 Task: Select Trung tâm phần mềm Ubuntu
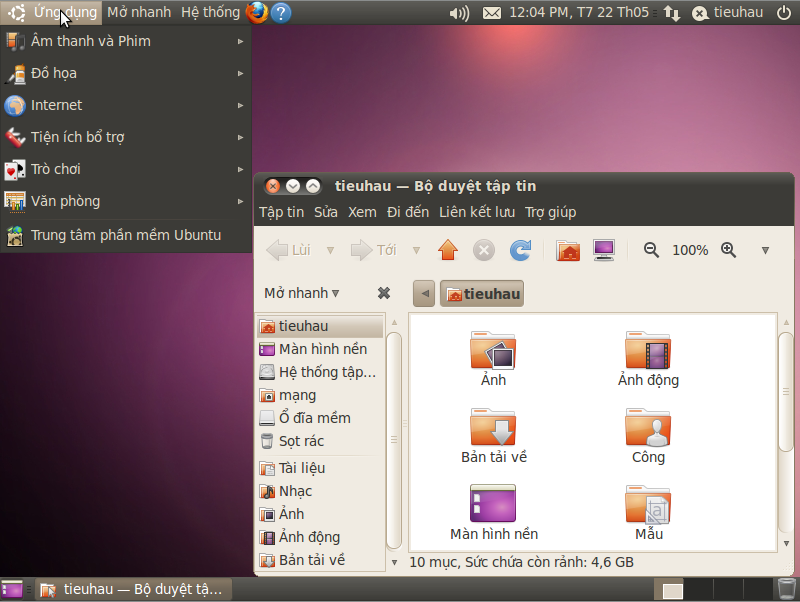coord(125,235)
